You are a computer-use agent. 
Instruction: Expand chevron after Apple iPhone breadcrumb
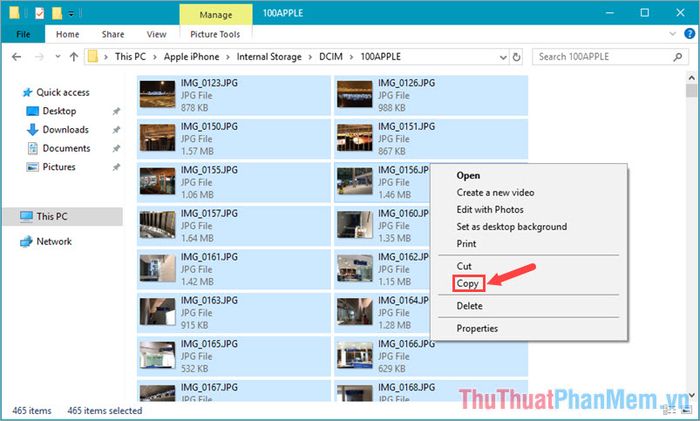tap(228, 57)
